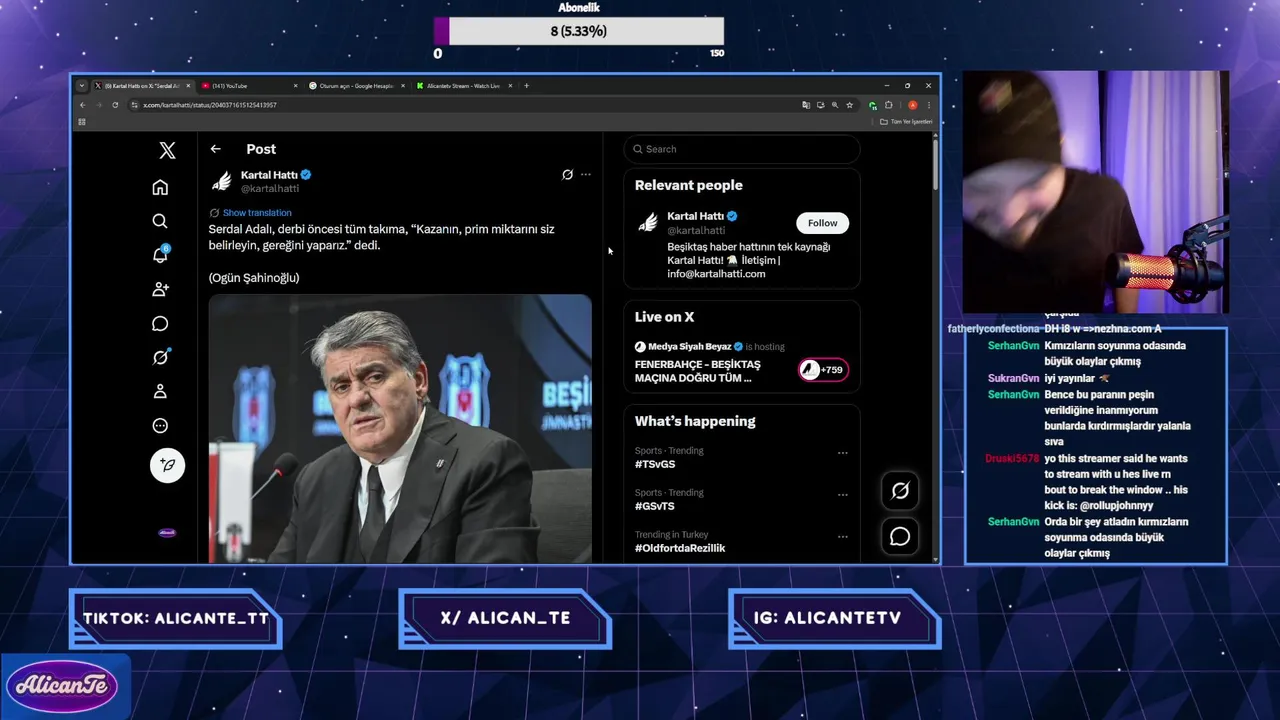This screenshot has height=720, width=1280.
Task: Bookmark page with star icon
Action: 849,105
